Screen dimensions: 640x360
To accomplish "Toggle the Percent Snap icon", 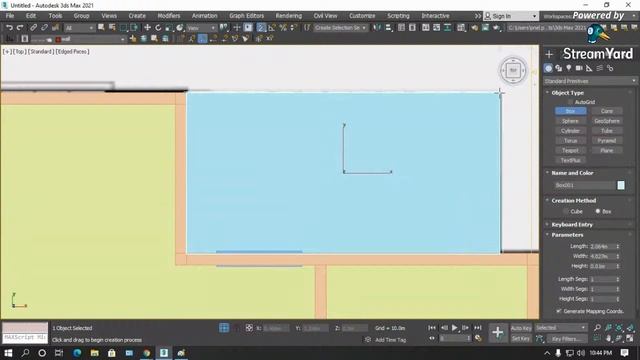I will tap(282, 28).
